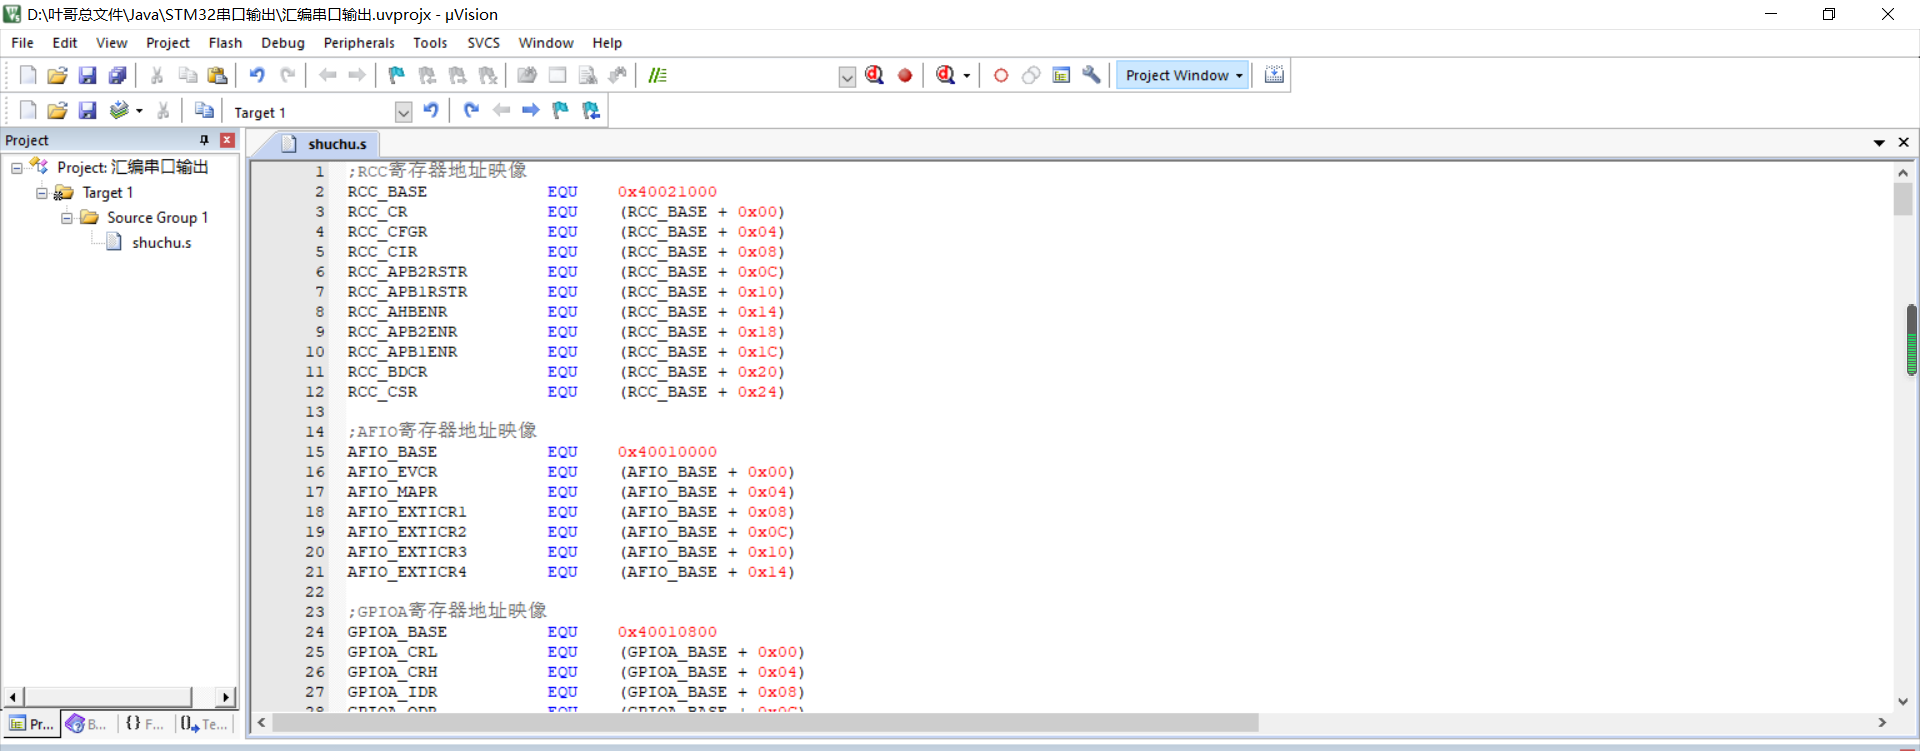Viewport: 1920px width, 751px height.
Task: Click the icon right of Project Window
Action: [x=1274, y=75]
